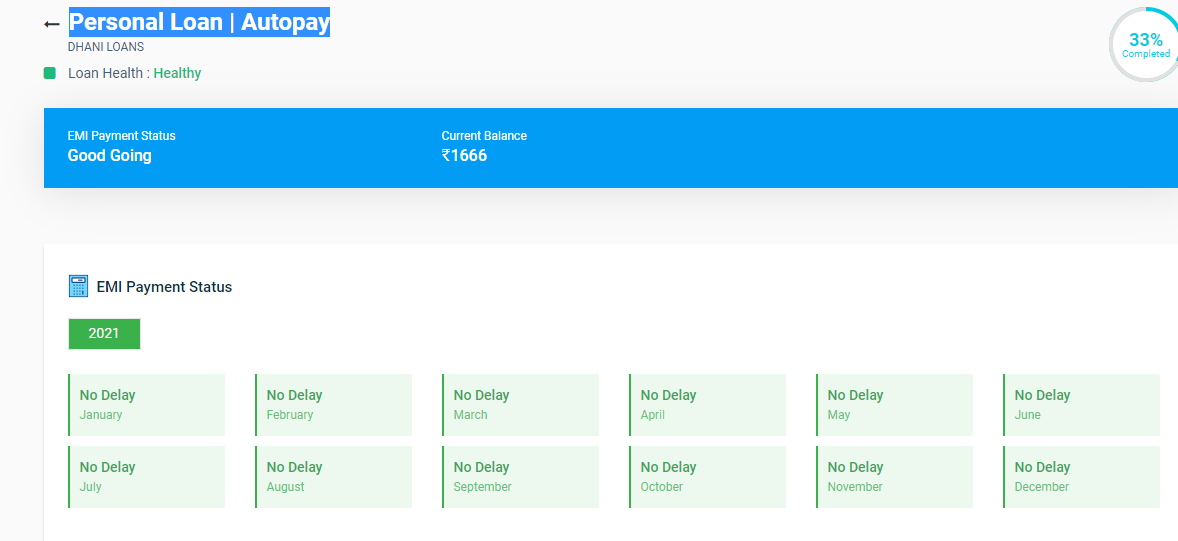Select the April payment status tile
This screenshot has height=541, width=1178.
(x=707, y=405)
